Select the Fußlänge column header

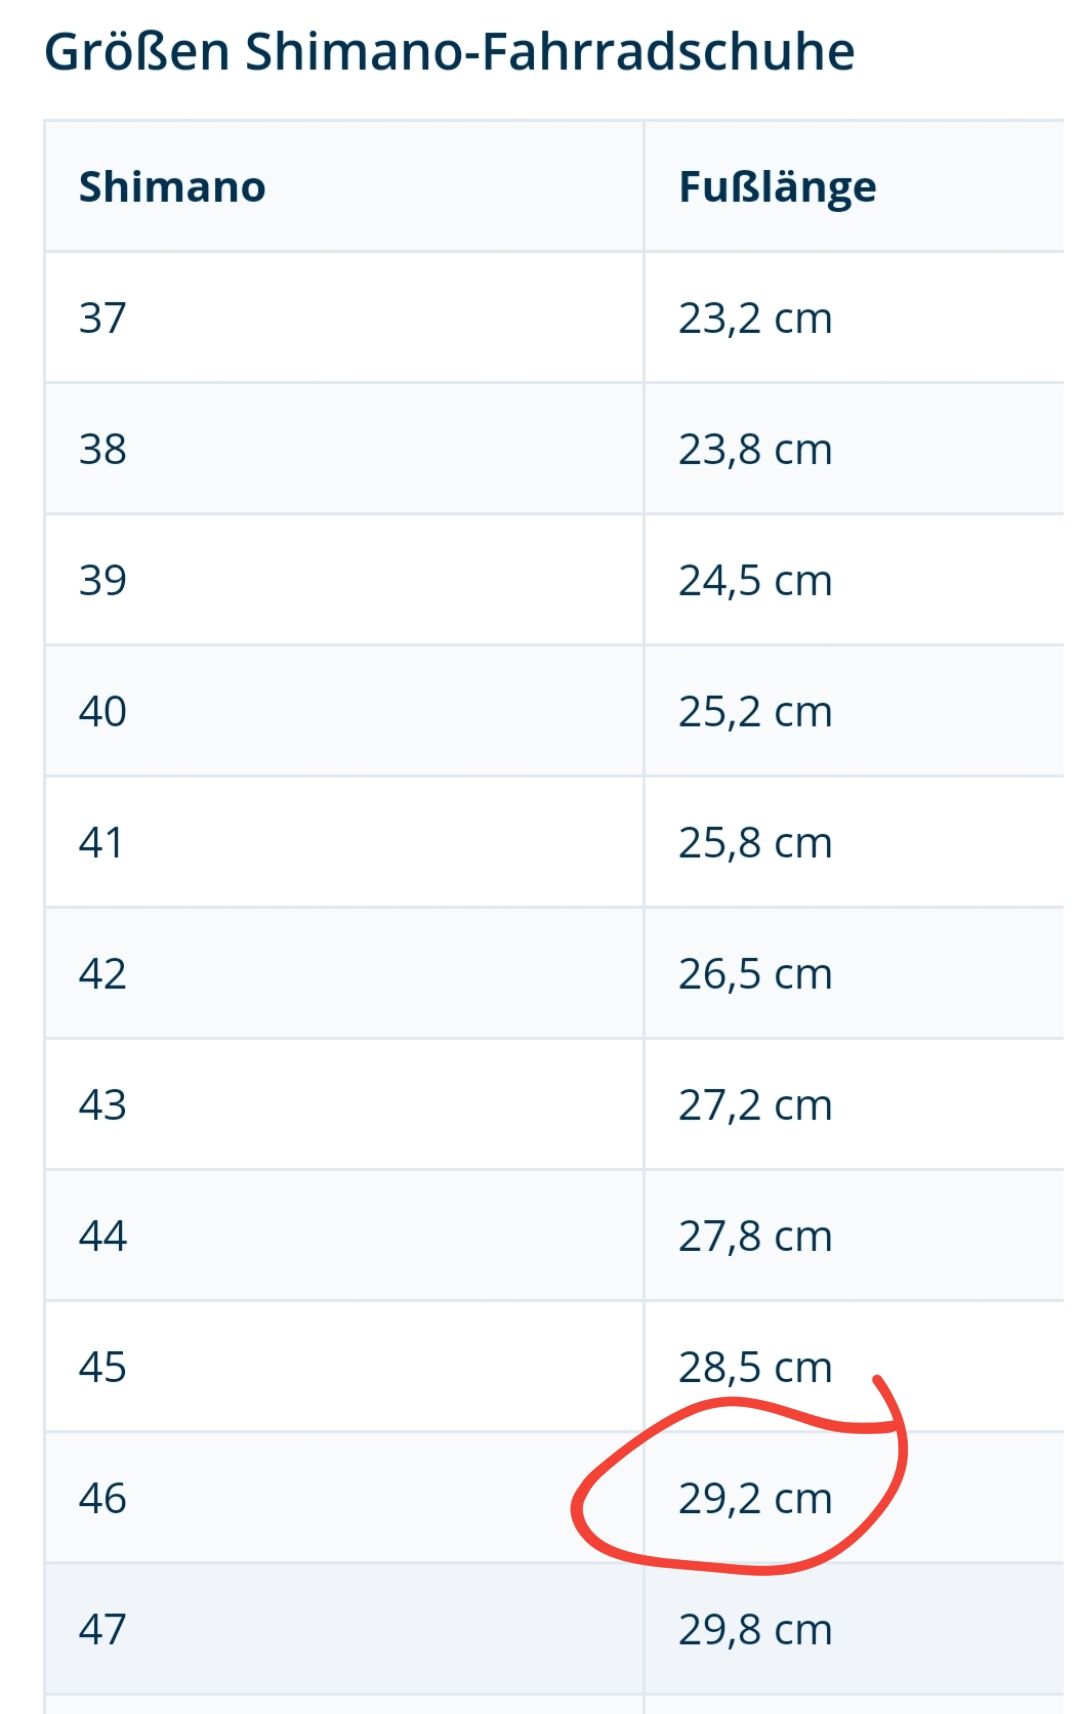coord(777,188)
